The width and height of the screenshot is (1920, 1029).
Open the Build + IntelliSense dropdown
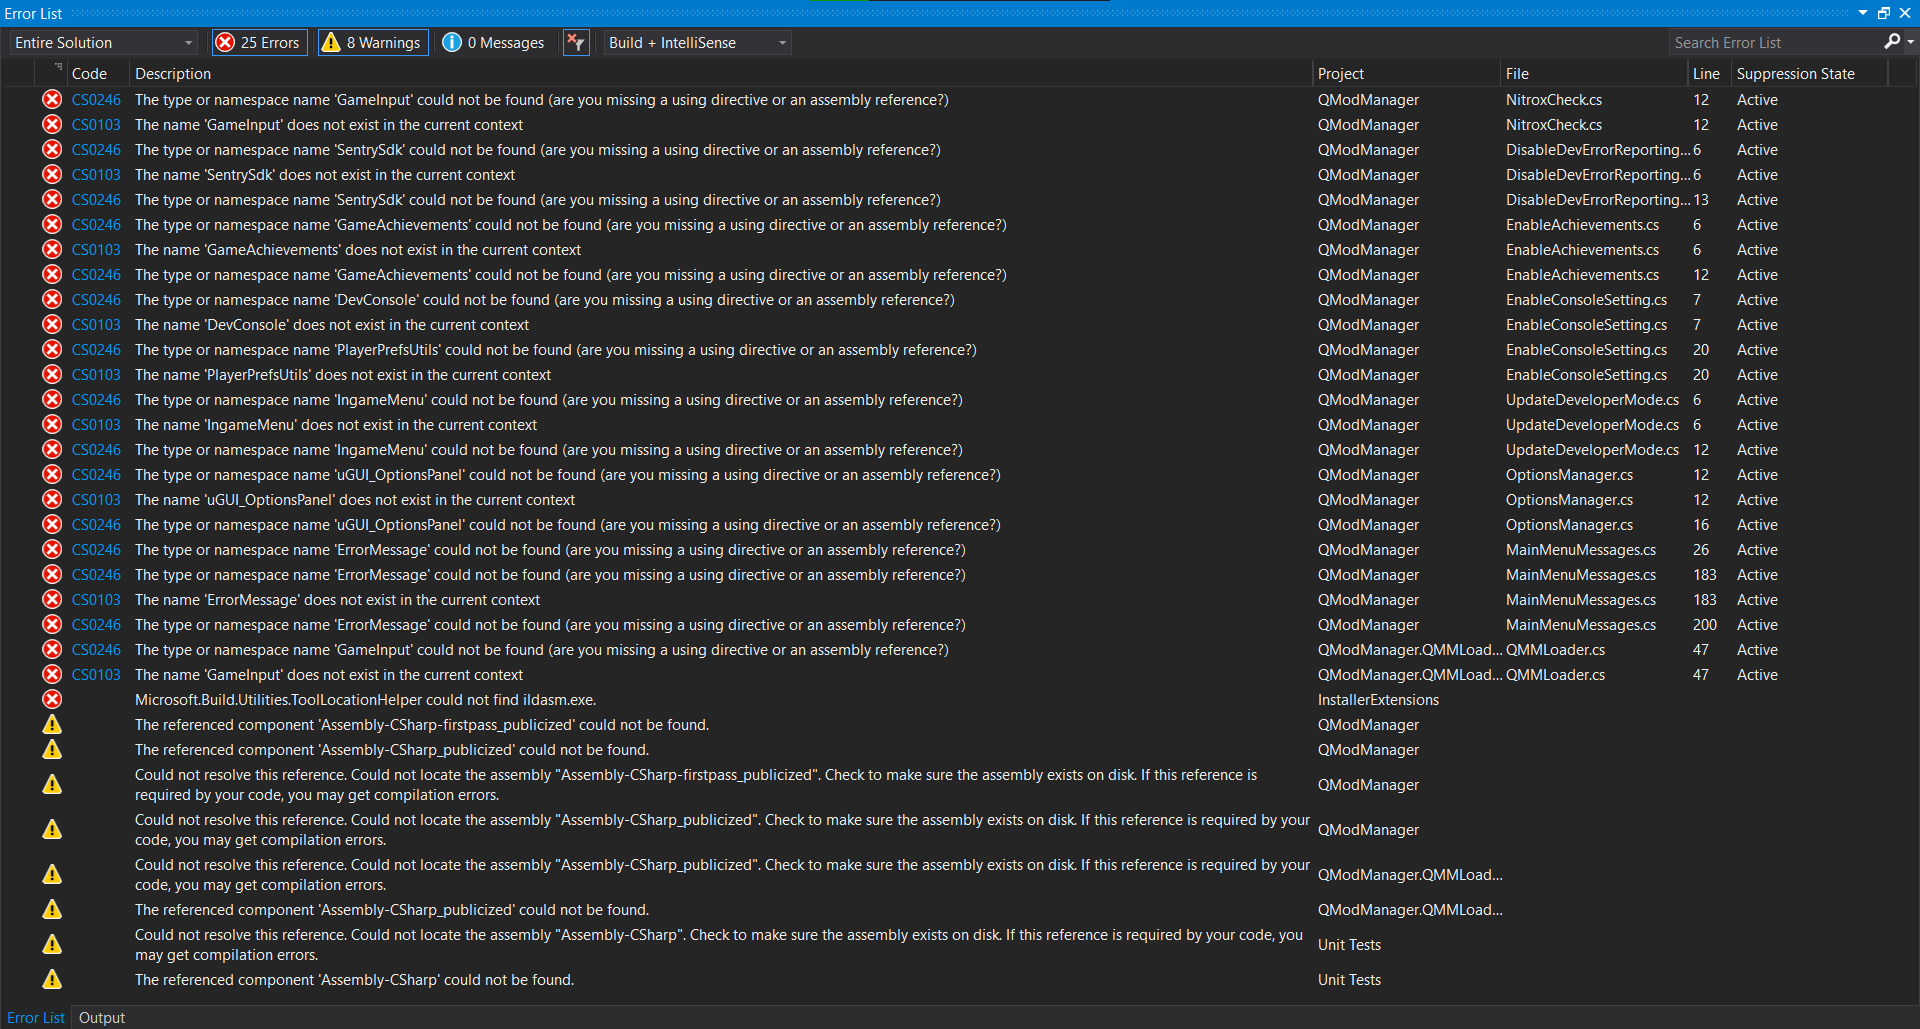pos(782,42)
